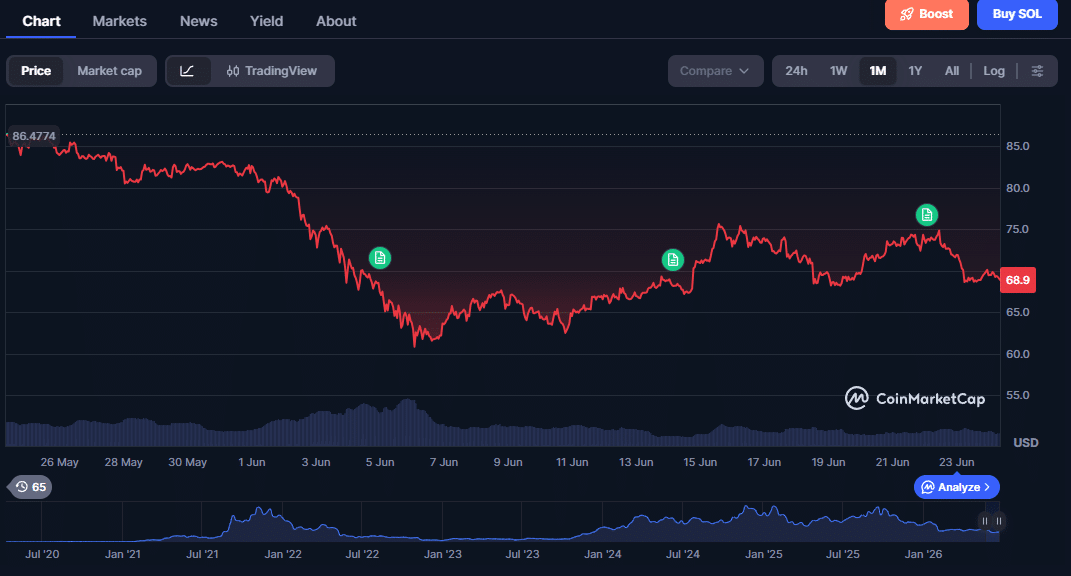Open the news marker near 14 Jun
The width and height of the screenshot is (1071, 576).
673,260
